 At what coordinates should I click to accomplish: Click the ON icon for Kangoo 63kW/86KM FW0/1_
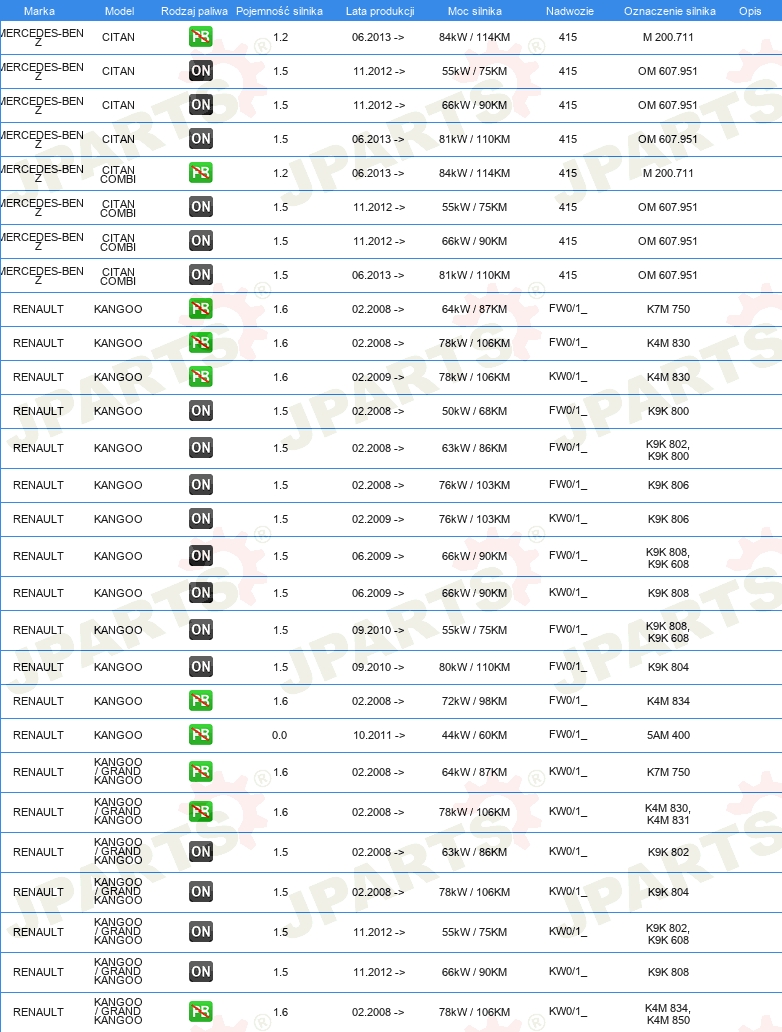point(201,448)
